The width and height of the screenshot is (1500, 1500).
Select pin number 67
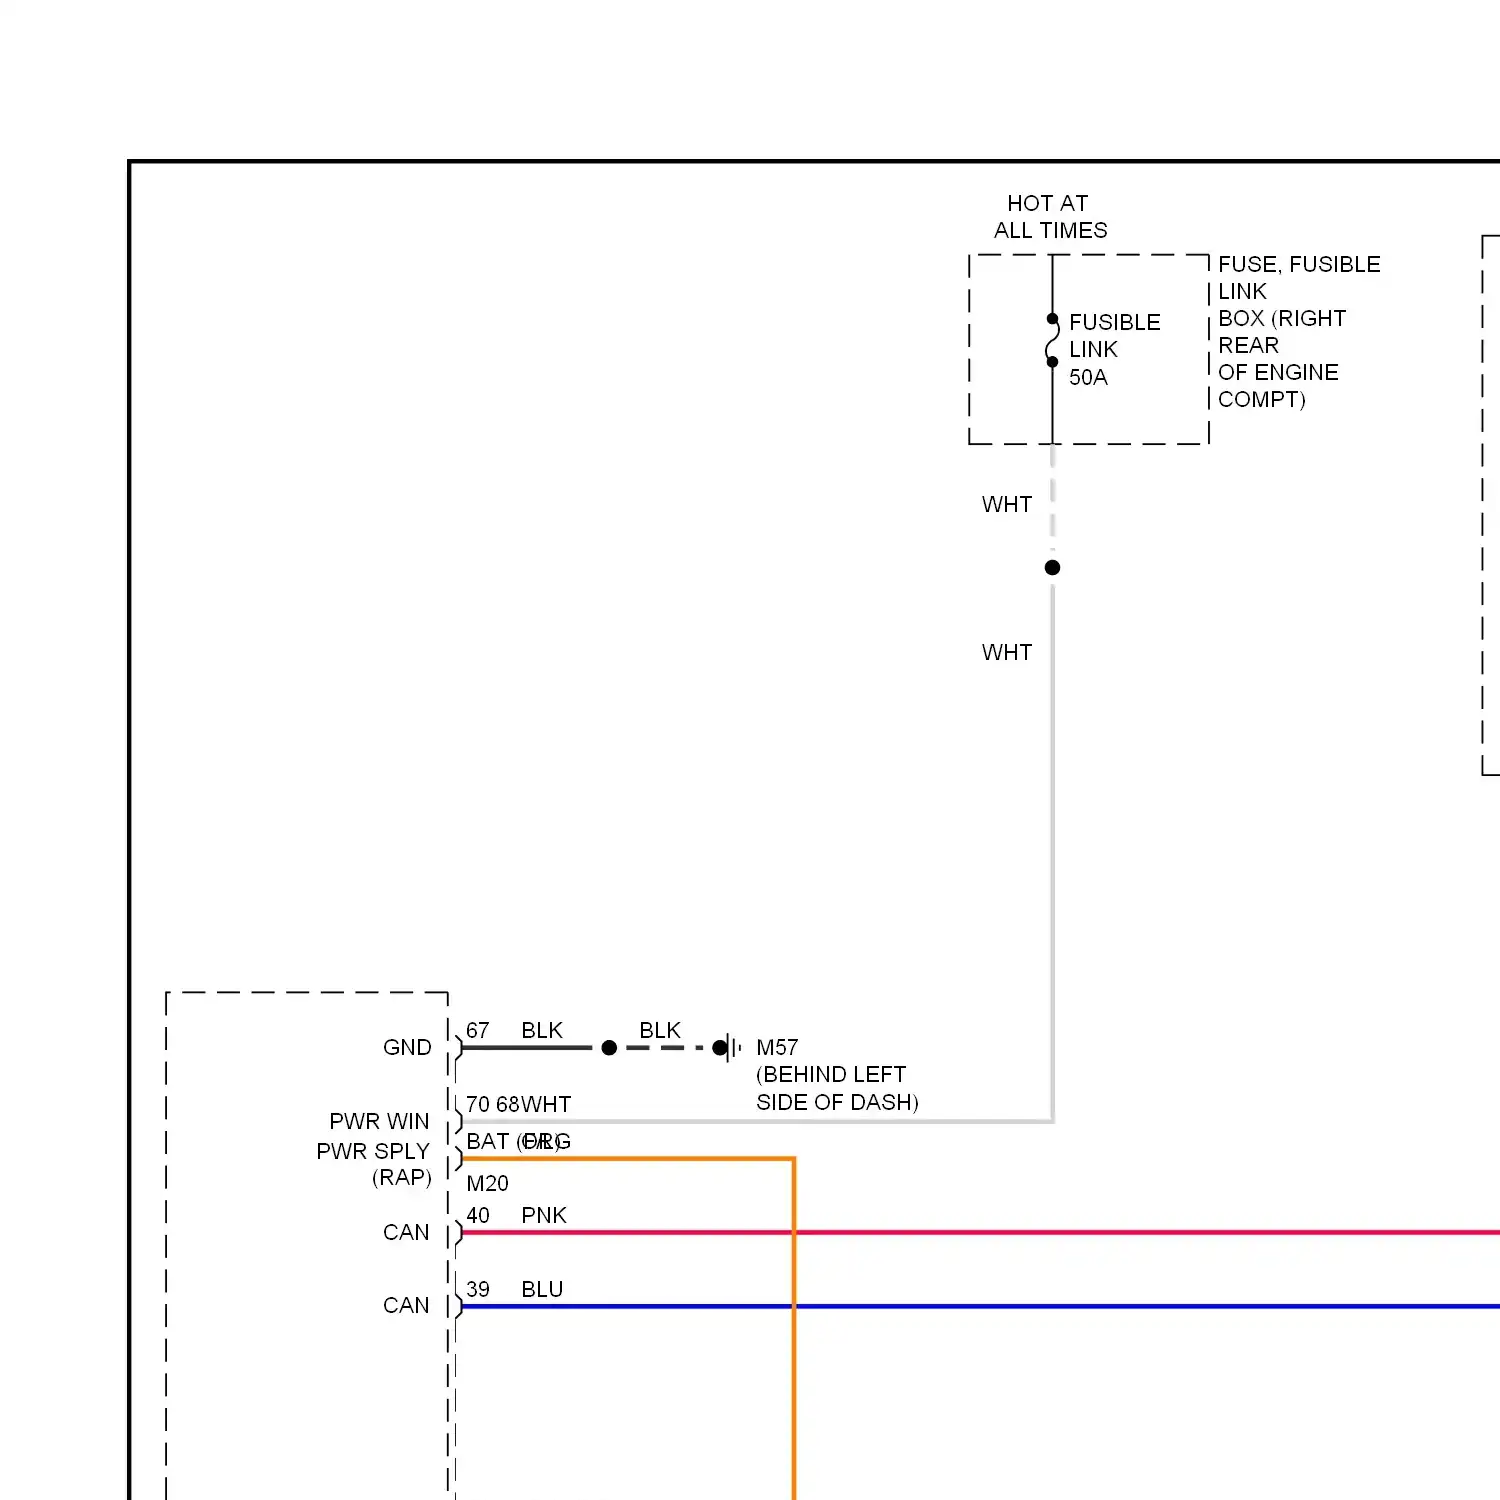tap(477, 1030)
